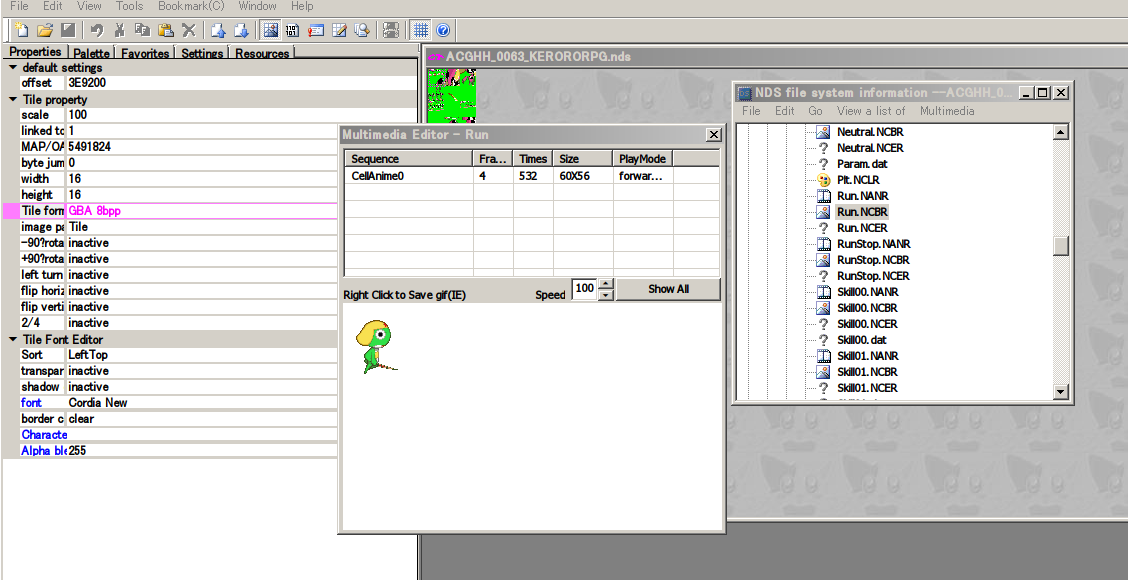
Task: Select the tile image viewer icon
Action: pyautogui.click(x=270, y=30)
